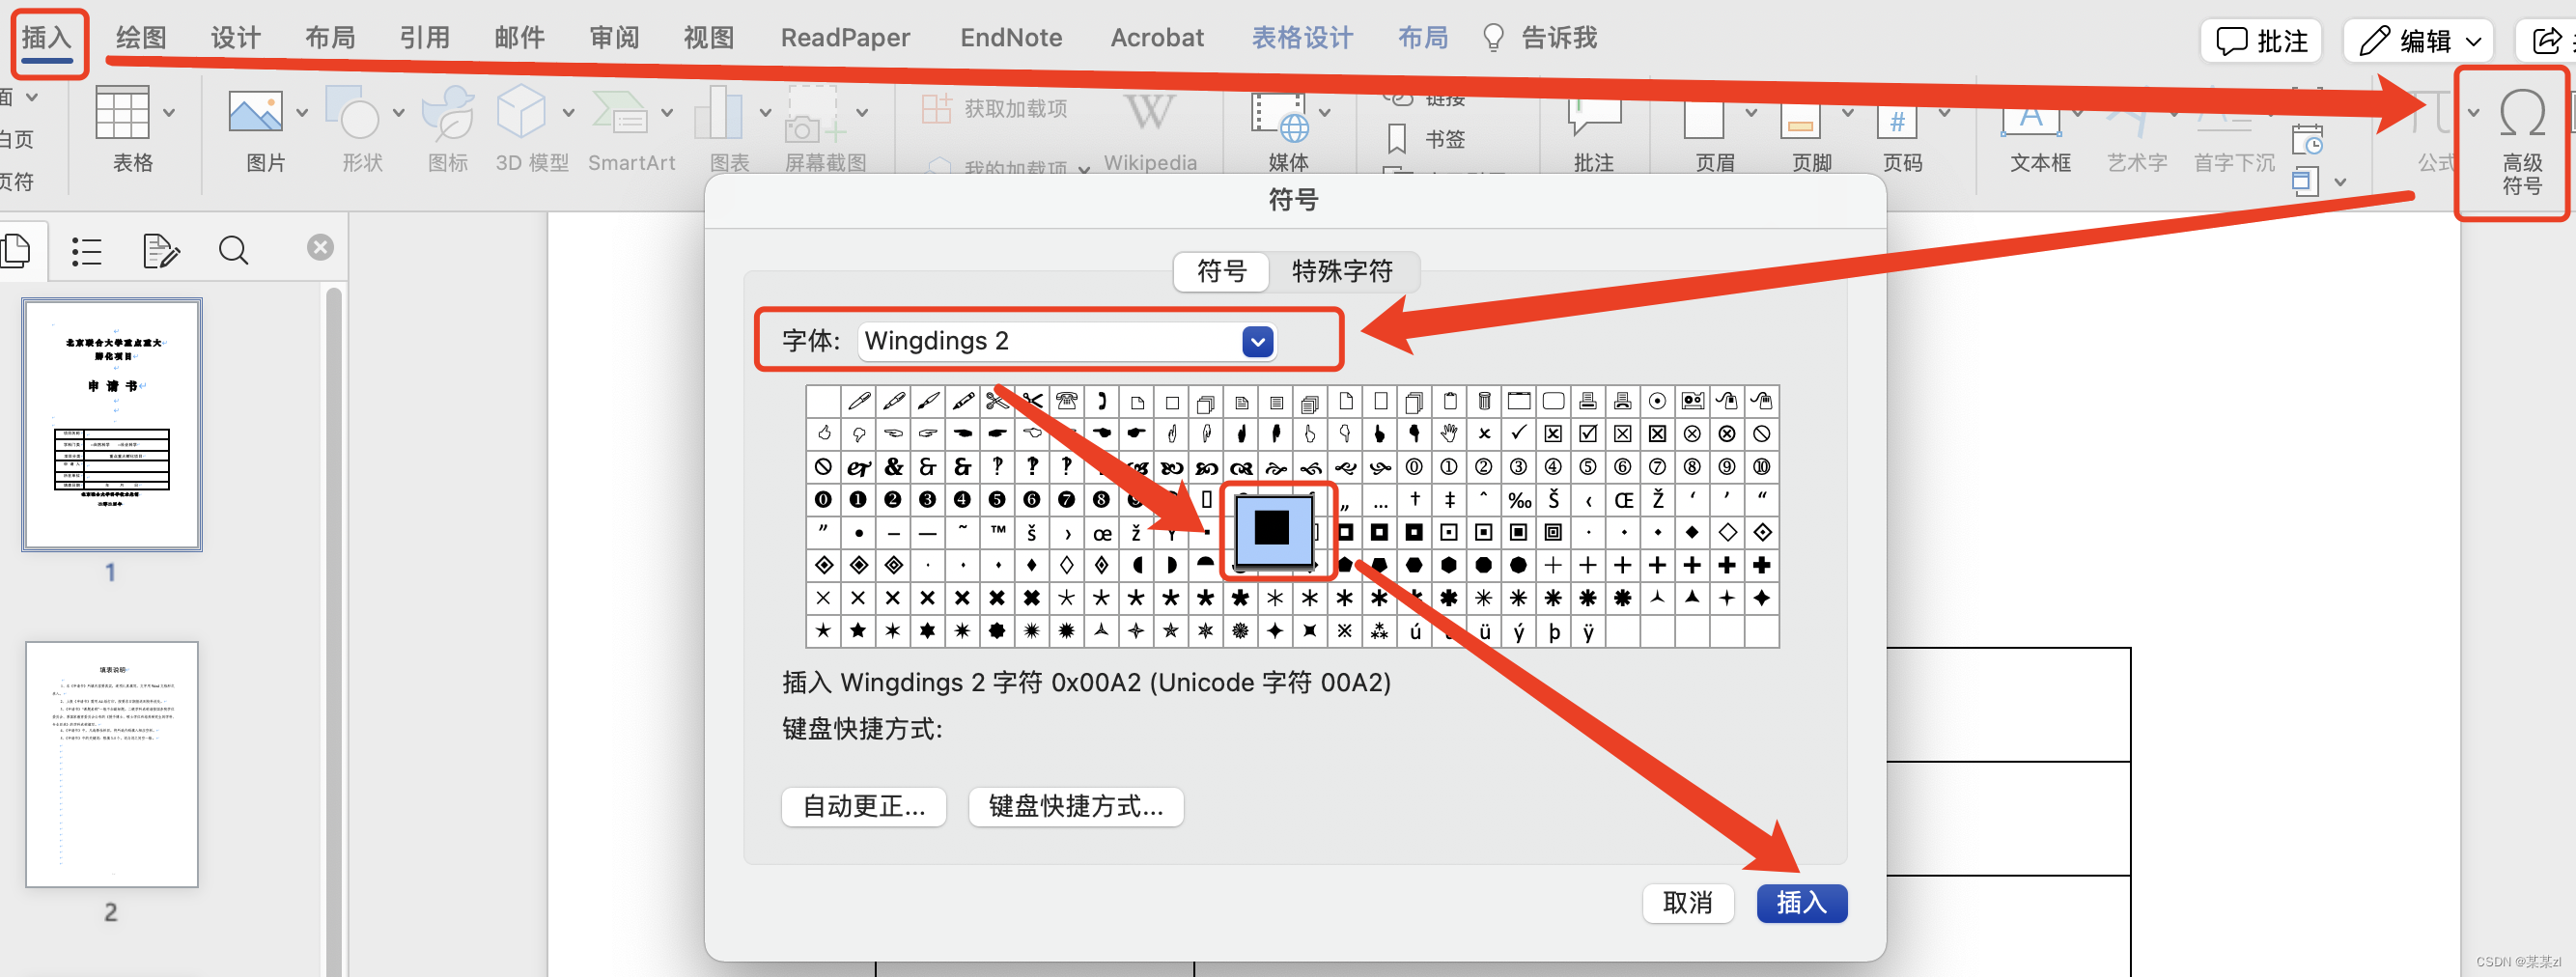Insert a 文本框 text box
The height and width of the screenshot is (977, 2576).
point(2031,118)
